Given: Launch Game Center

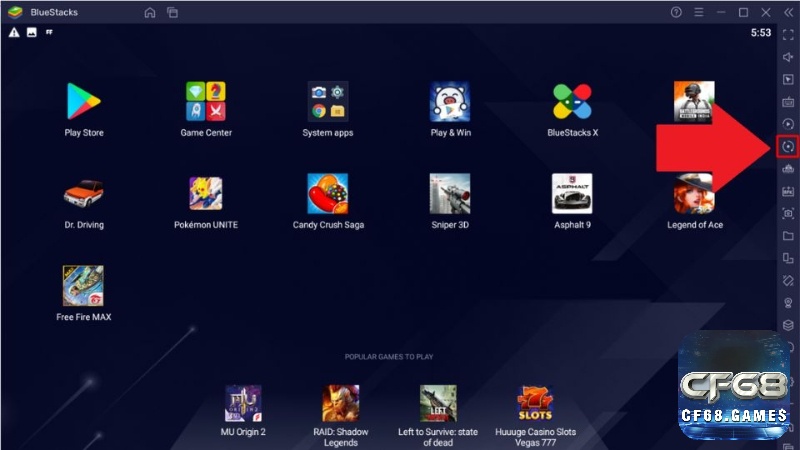Looking at the screenshot, I should click(206, 101).
